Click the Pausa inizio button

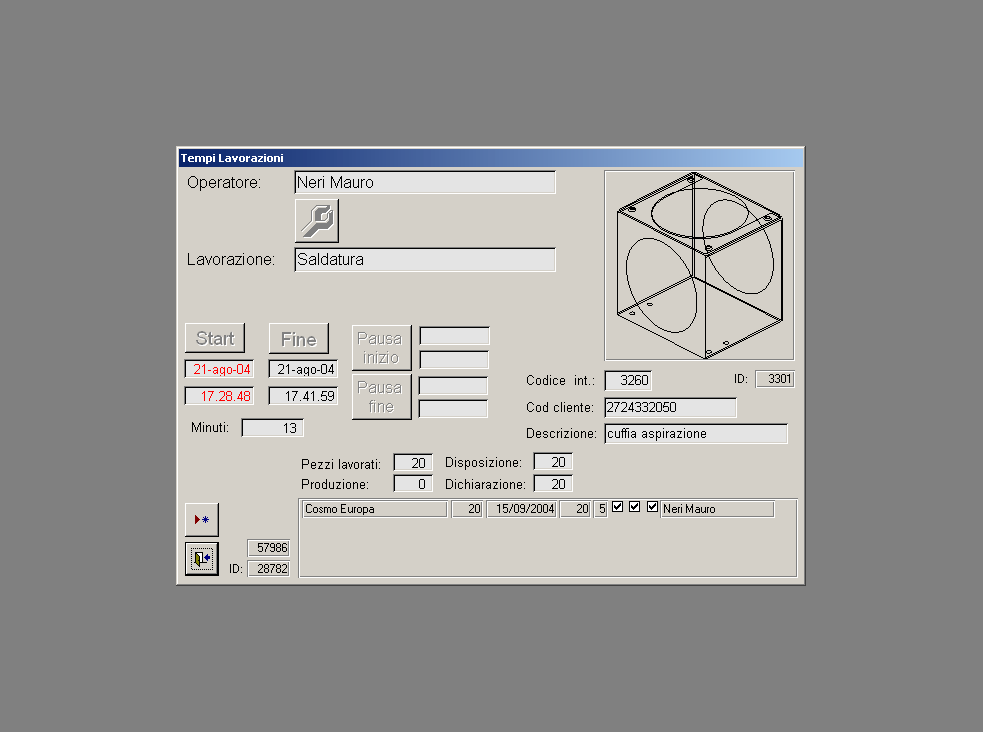point(381,347)
